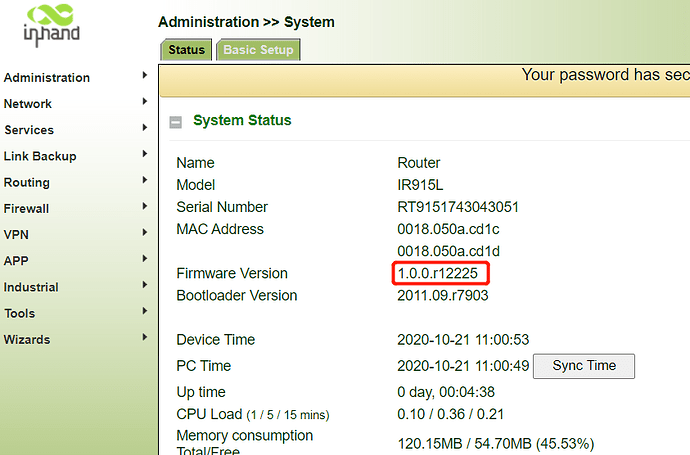Open the Administration menu
The image size is (690, 455).
tap(47, 78)
